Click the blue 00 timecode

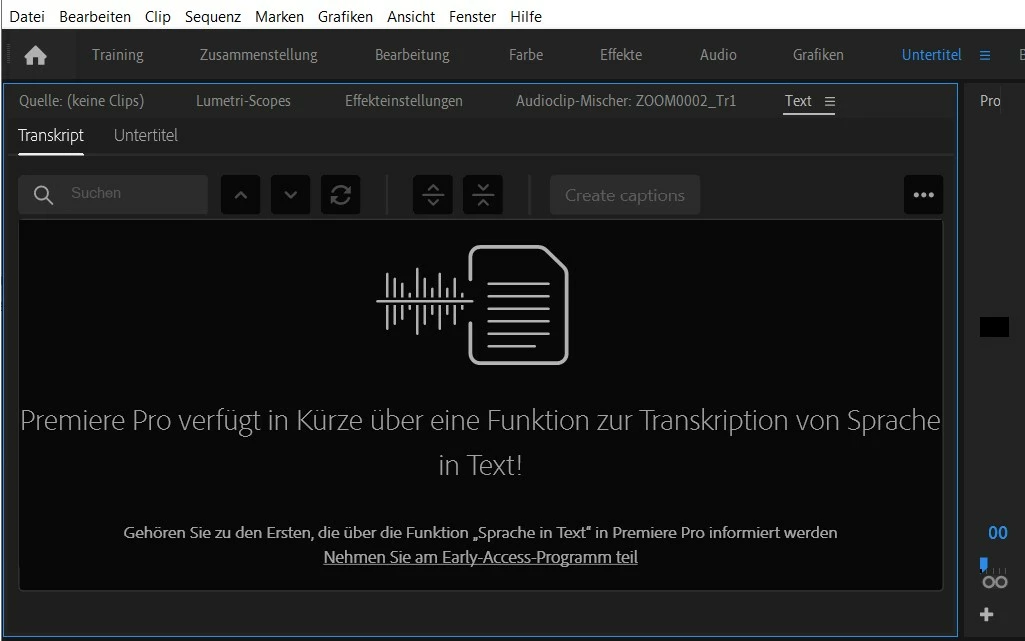(998, 533)
